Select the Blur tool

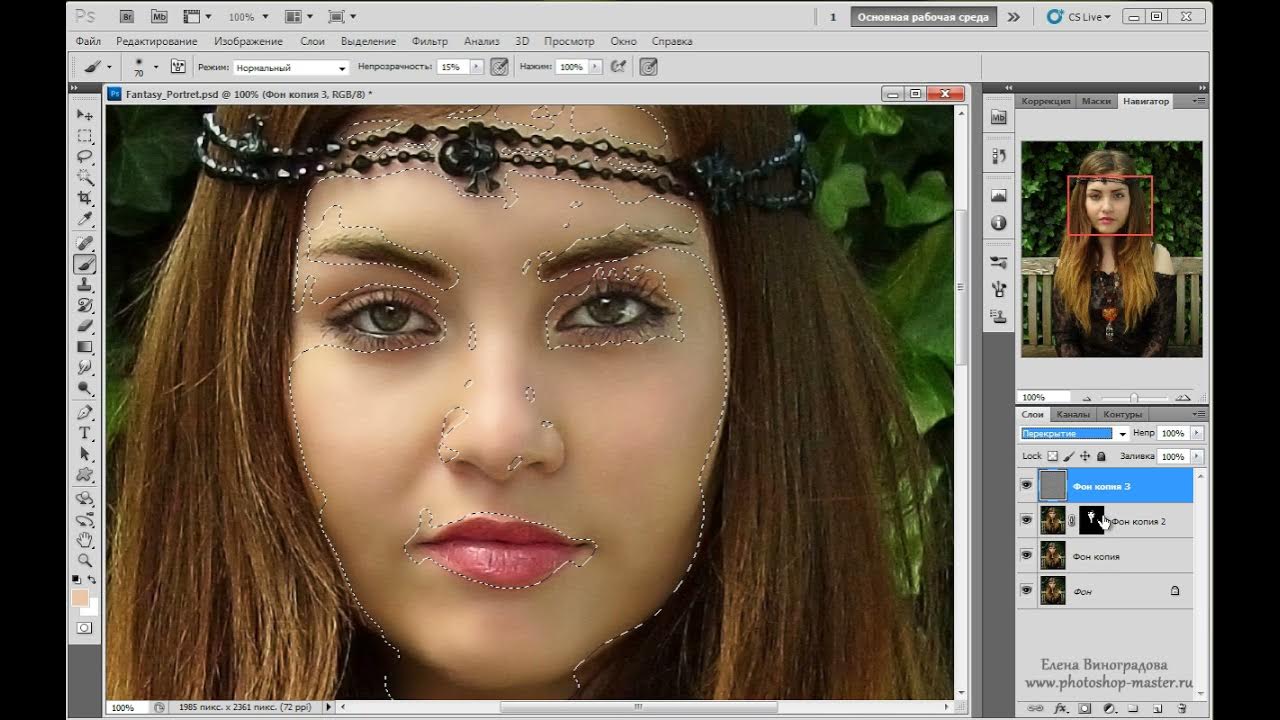pos(85,368)
